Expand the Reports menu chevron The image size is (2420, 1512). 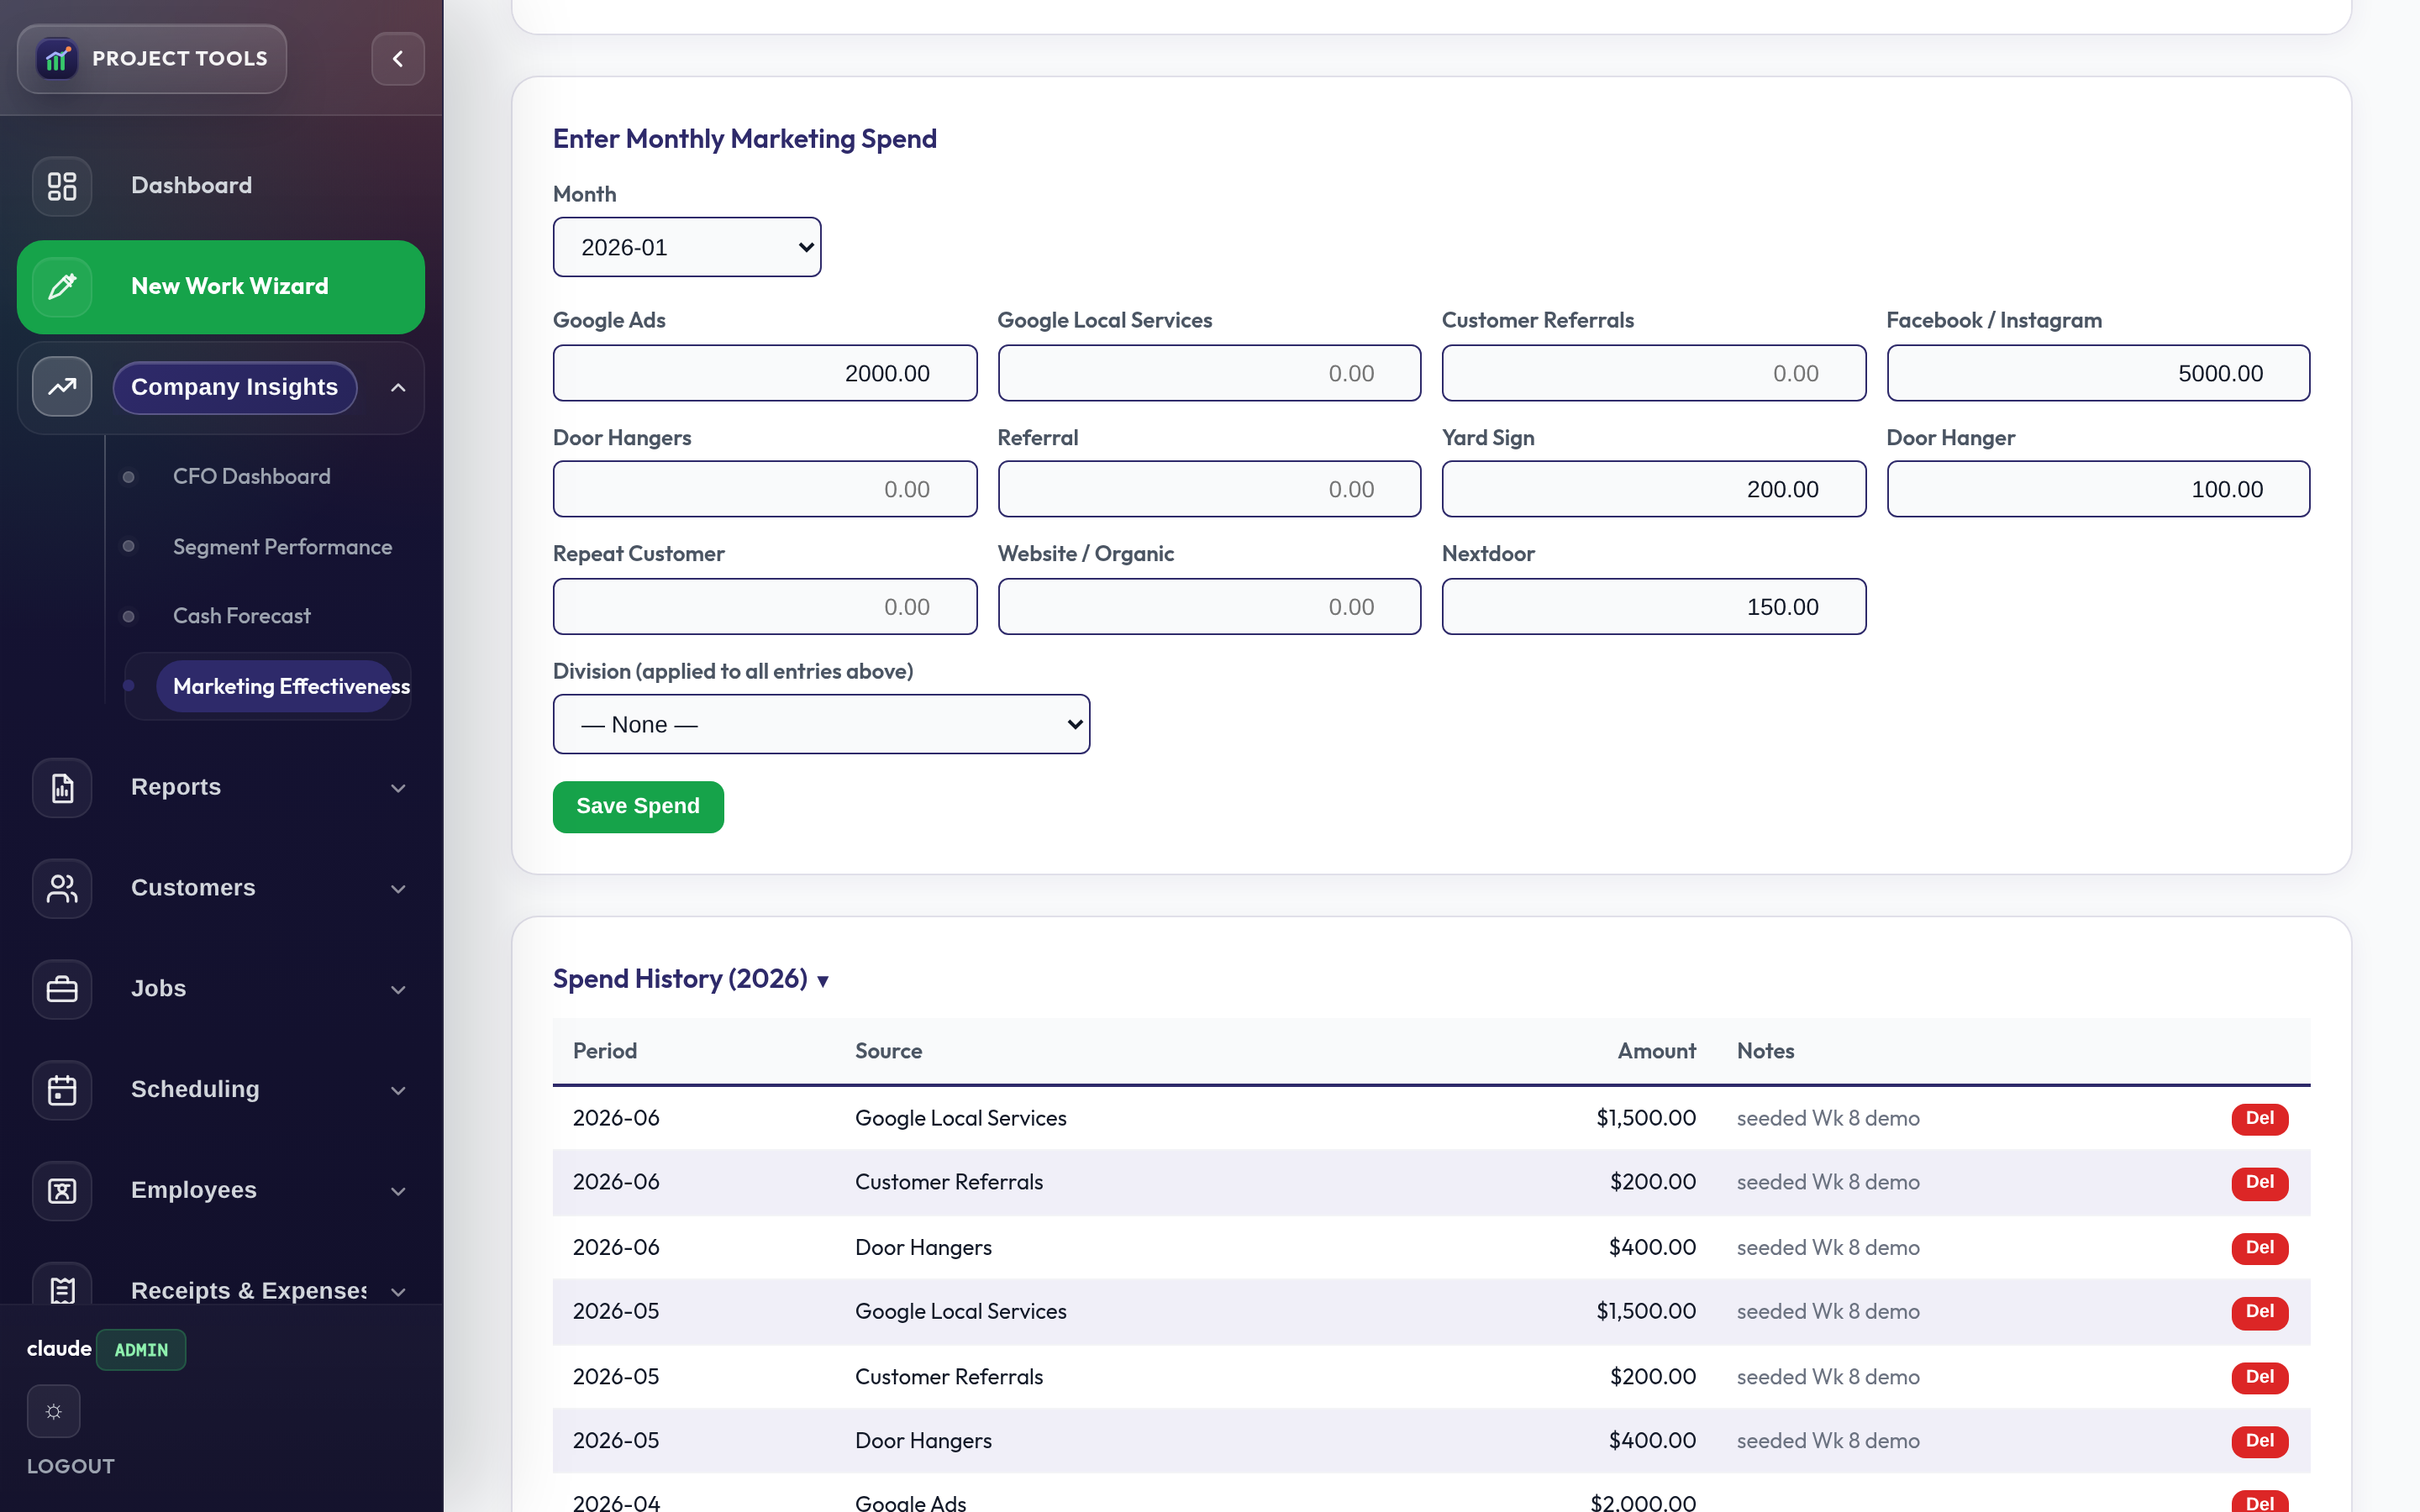coord(398,788)
